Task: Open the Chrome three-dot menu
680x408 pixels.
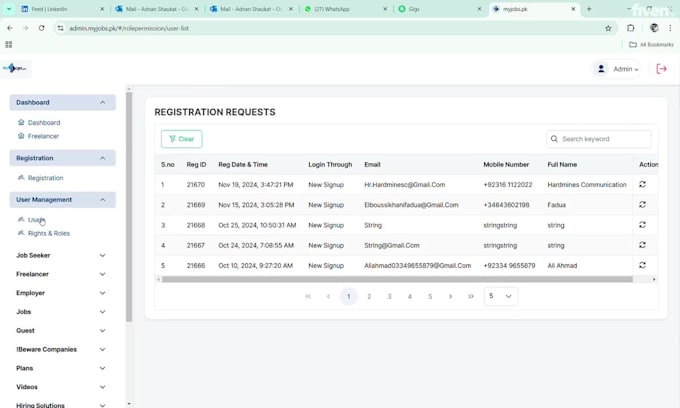Action: coord(670,28)
